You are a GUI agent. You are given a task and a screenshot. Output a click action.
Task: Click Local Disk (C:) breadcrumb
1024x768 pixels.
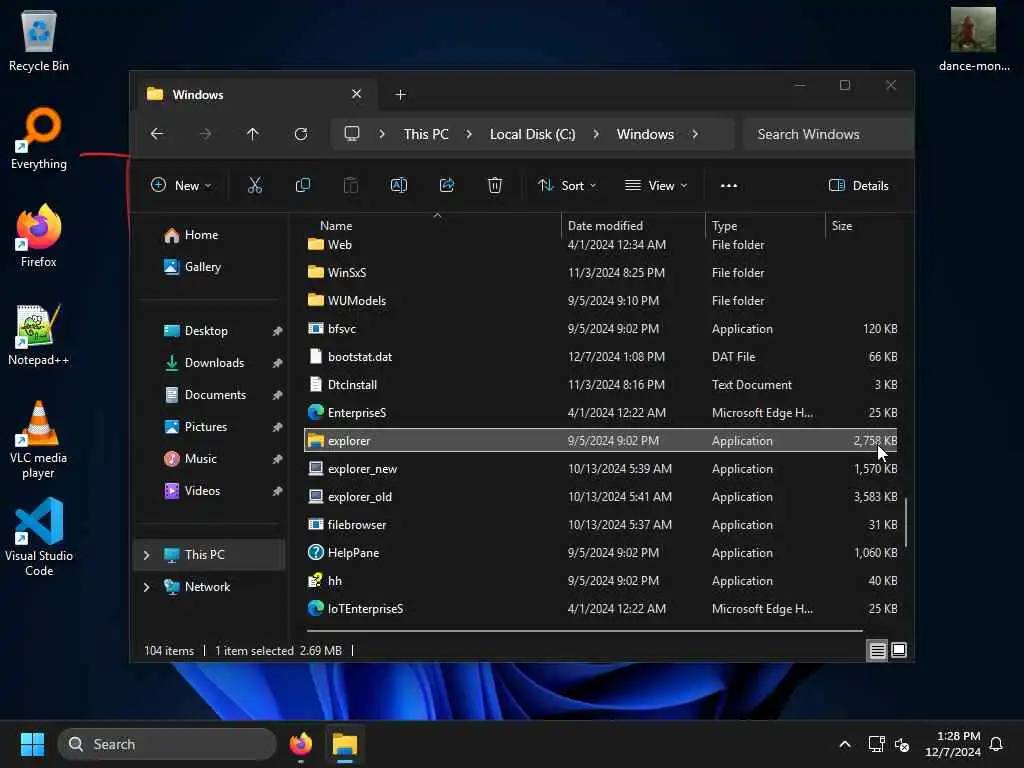533,134
